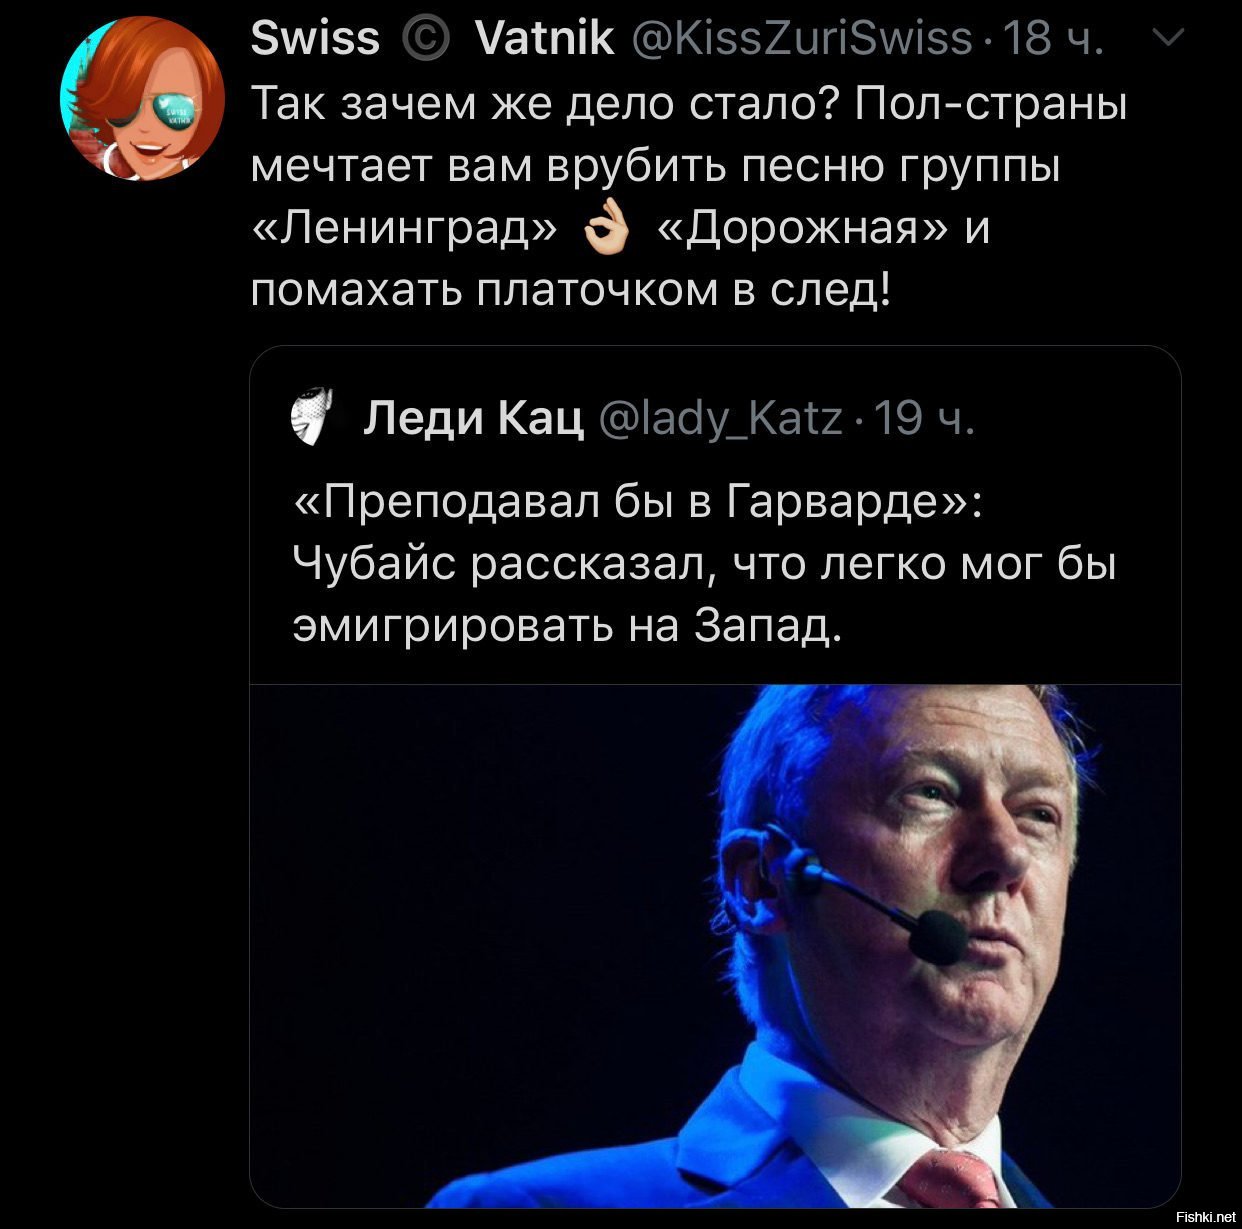
Task: Click the line «помахать платочком в след!»
Action: pyautogui.click(x=569, y=290)
